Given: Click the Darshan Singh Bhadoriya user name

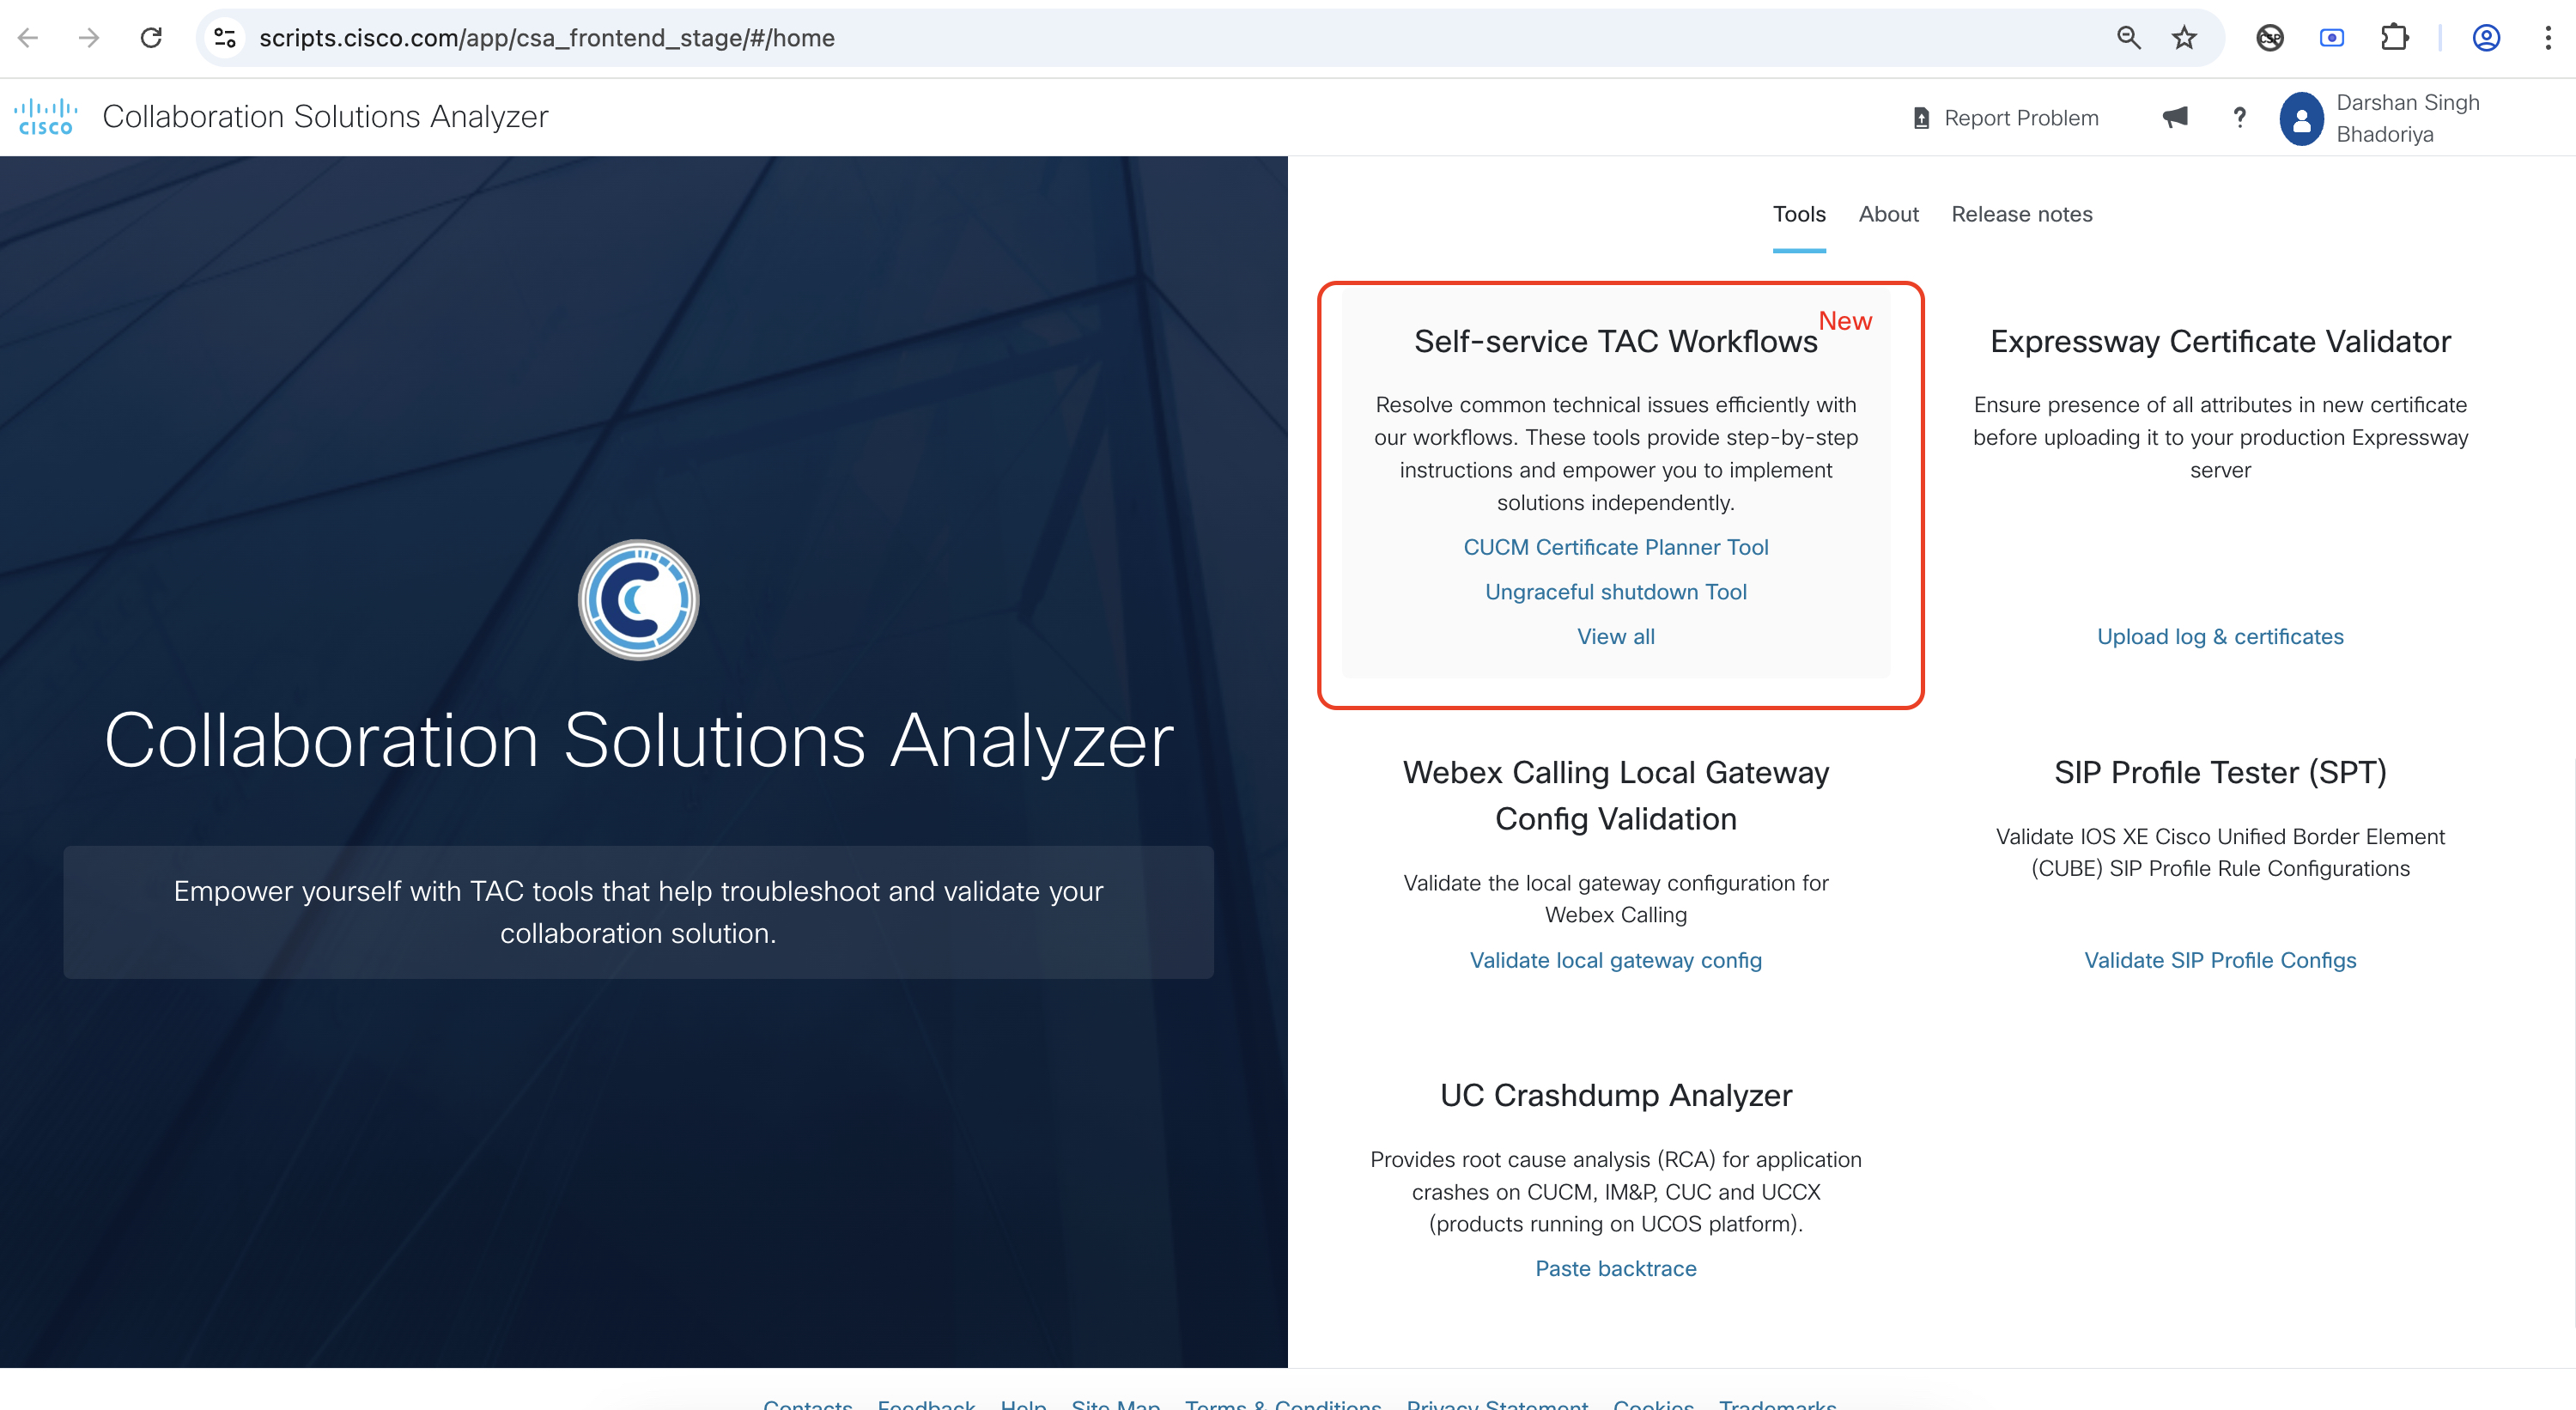Looking at the screenshot, I should point(2407,118).
